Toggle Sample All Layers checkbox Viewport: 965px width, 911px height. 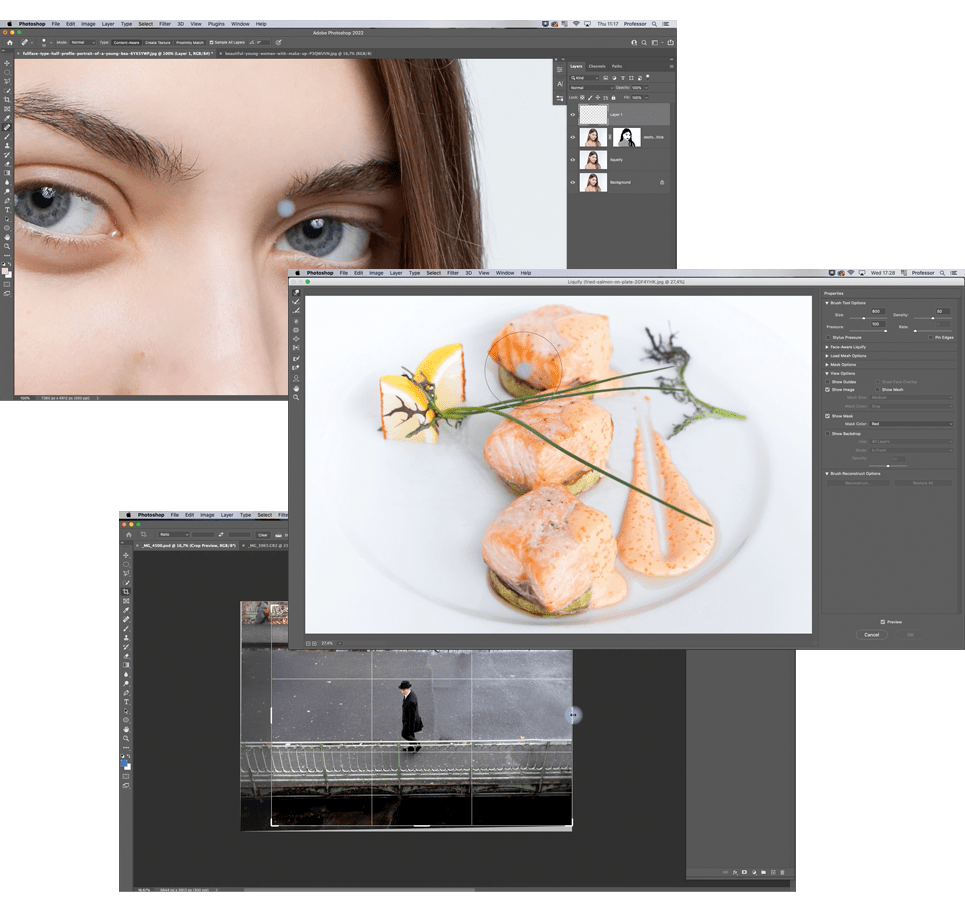pyautogui.click(x=212, y=42)
